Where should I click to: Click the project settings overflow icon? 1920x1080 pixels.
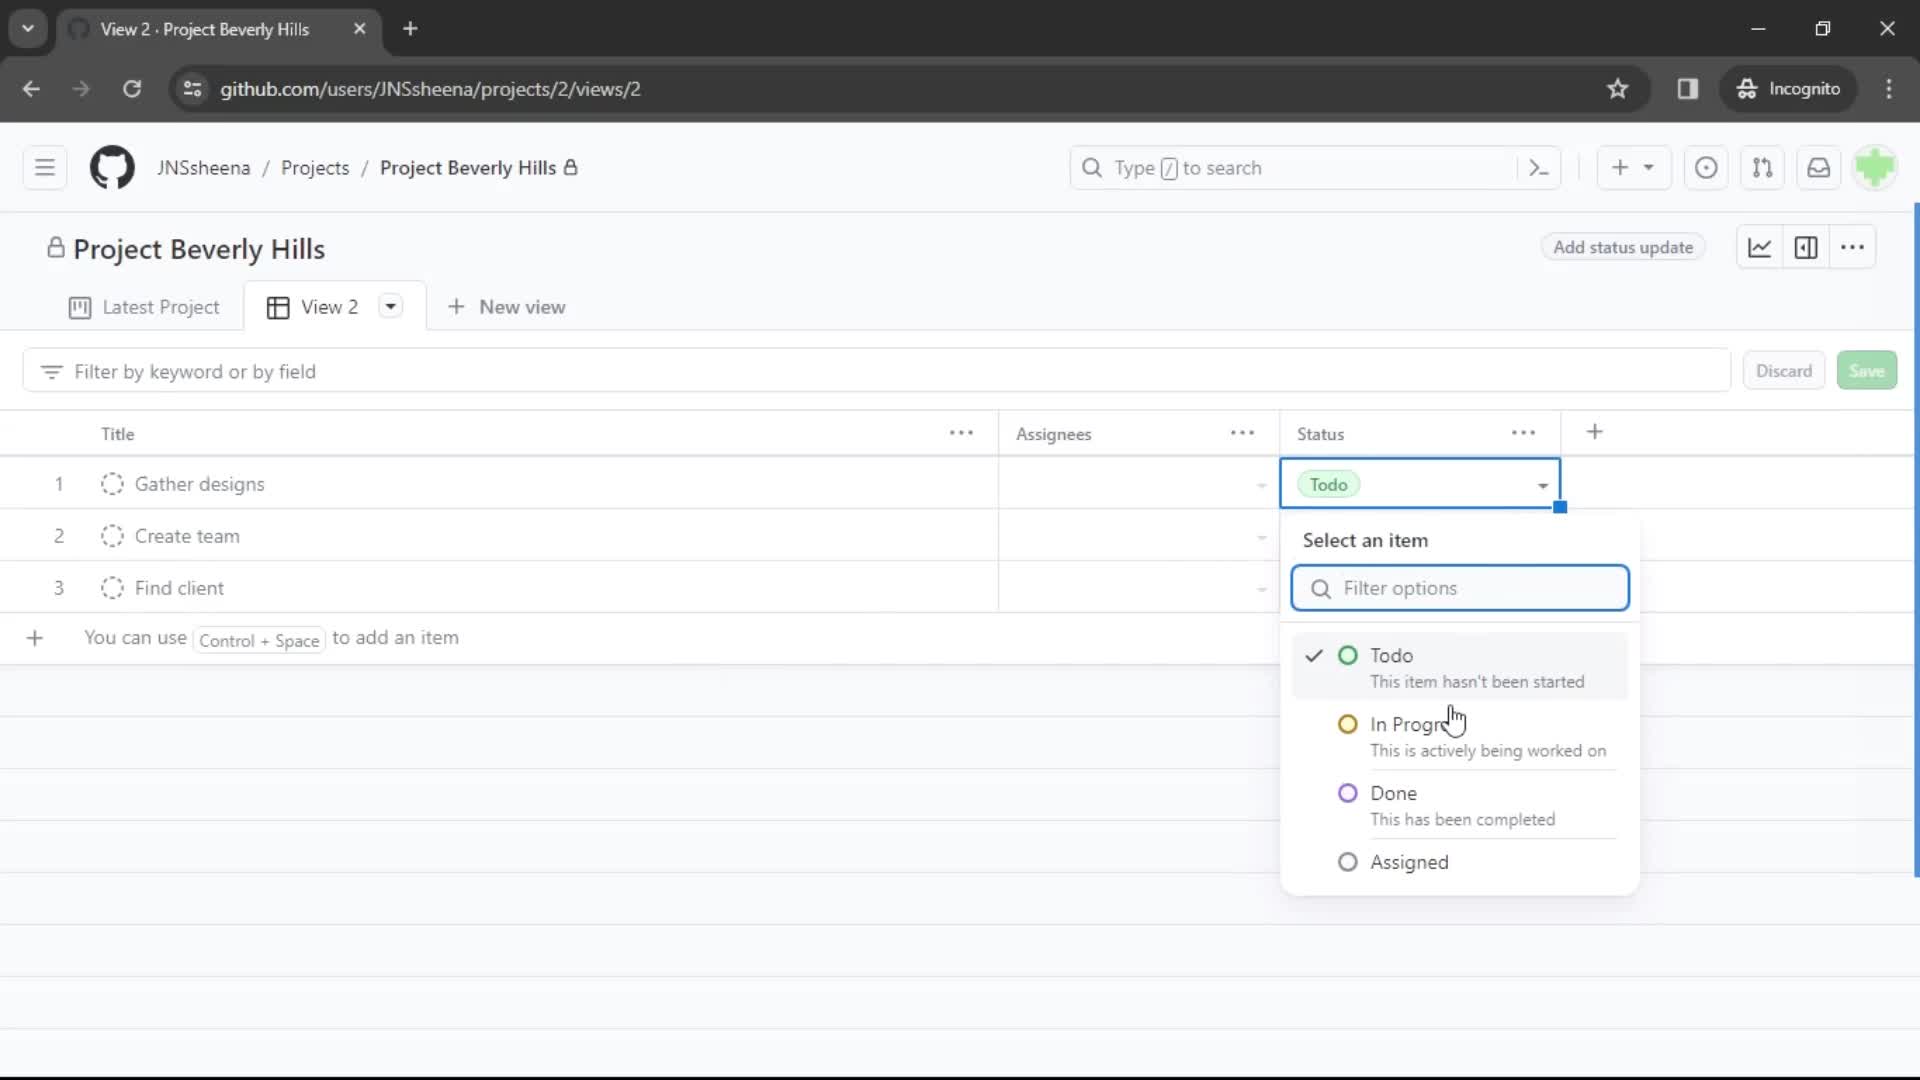click(x=1853, y=248)
